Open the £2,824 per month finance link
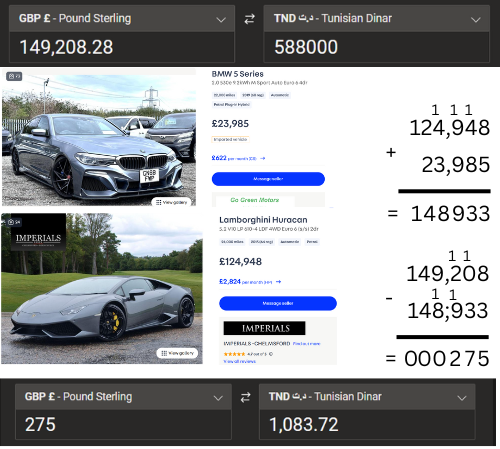Viewport: 500px width, 449px height. [x=250, y=282]
